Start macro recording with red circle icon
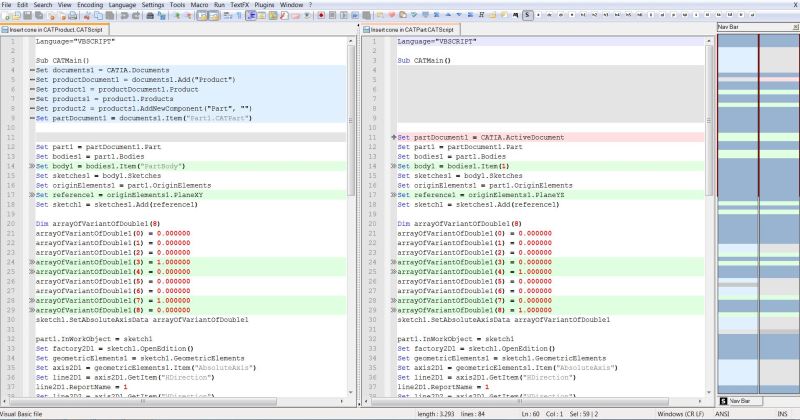Viewport: 800px width, 420px height. coord(321,16)
